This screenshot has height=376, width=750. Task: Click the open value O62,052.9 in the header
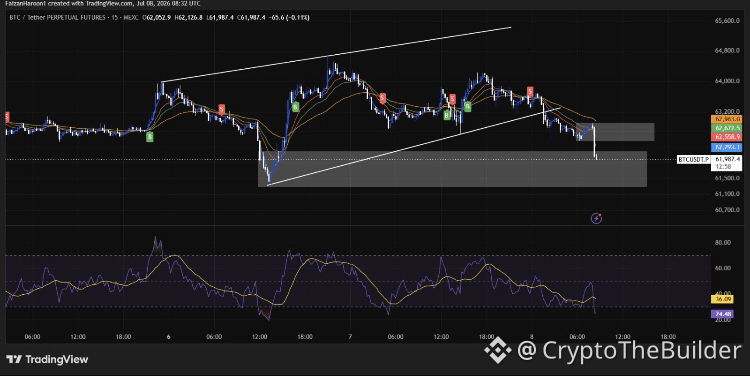click(156, 18)
